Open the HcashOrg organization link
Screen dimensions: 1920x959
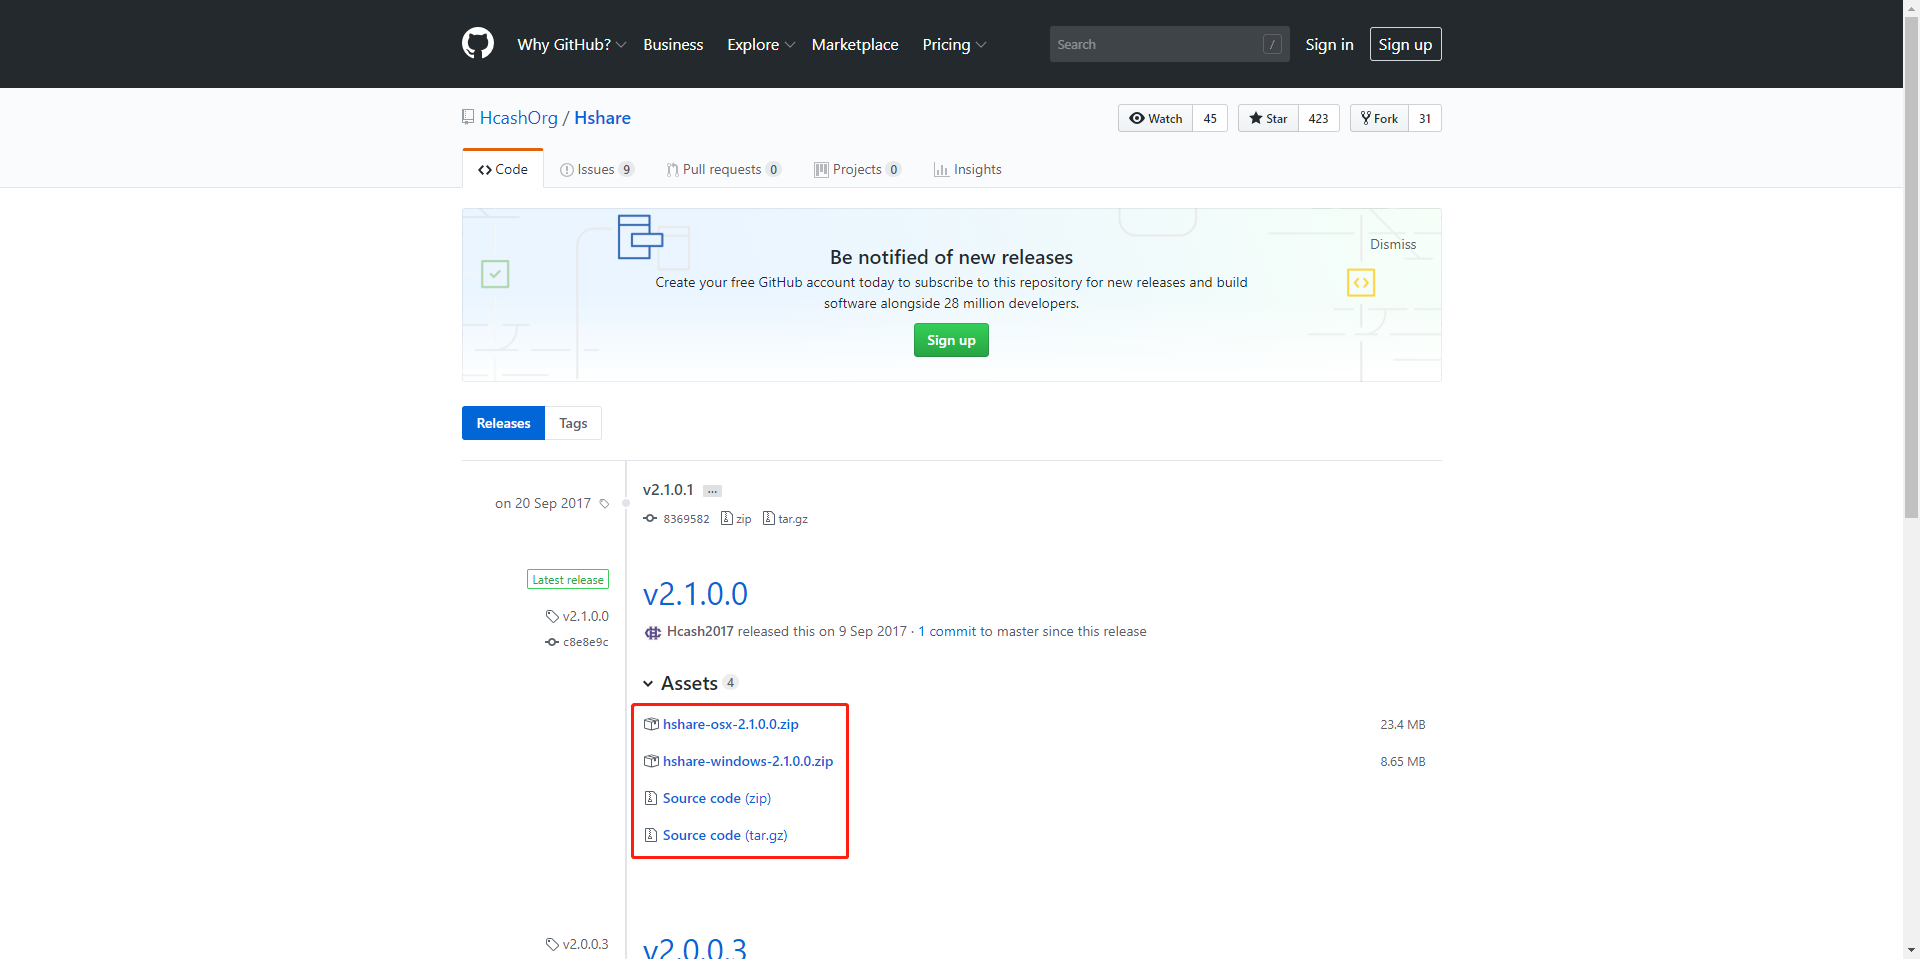tap(519, 118)
